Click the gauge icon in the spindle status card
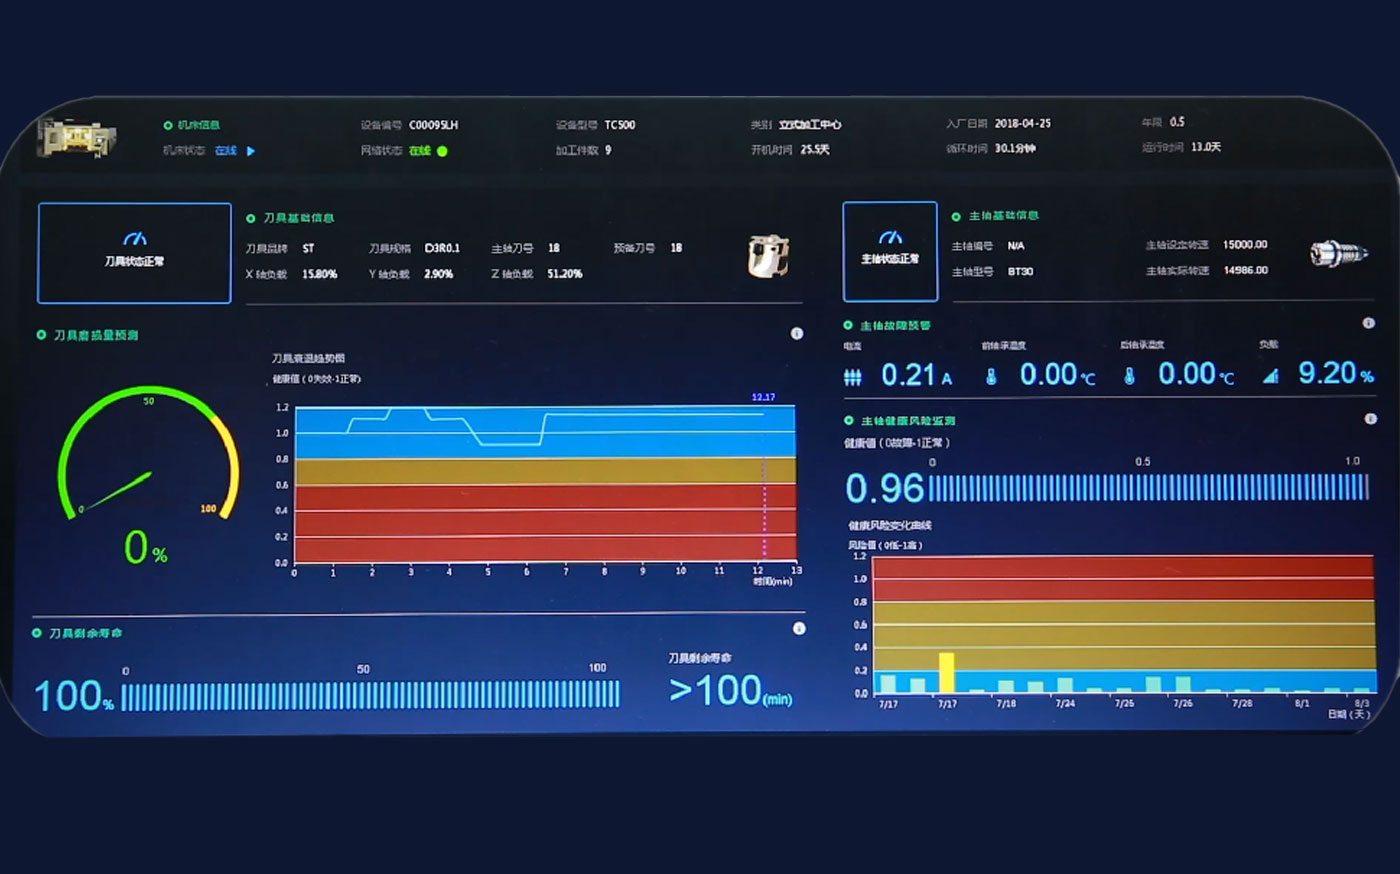 pyautogui.click(x=890, y=237)
